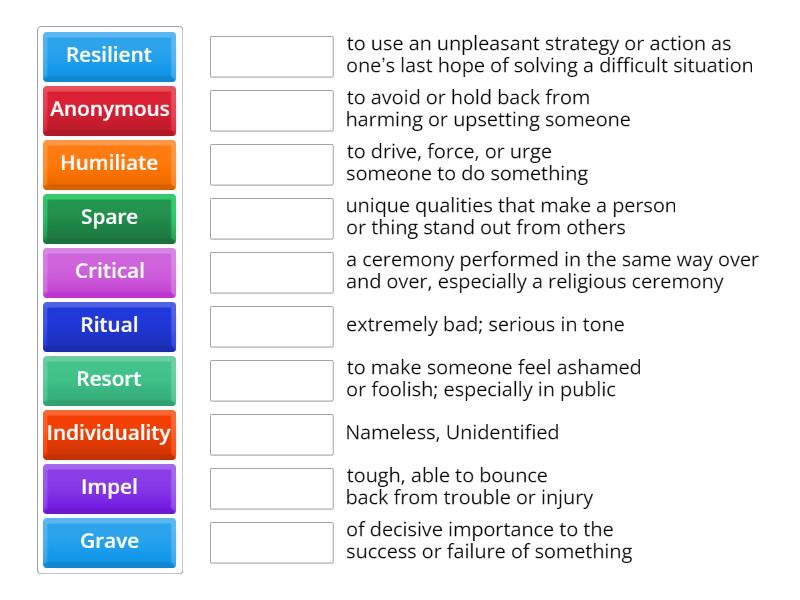Click the Grave word tile
This screenshot has width=800, height=600.
click(x=109, y=542)
